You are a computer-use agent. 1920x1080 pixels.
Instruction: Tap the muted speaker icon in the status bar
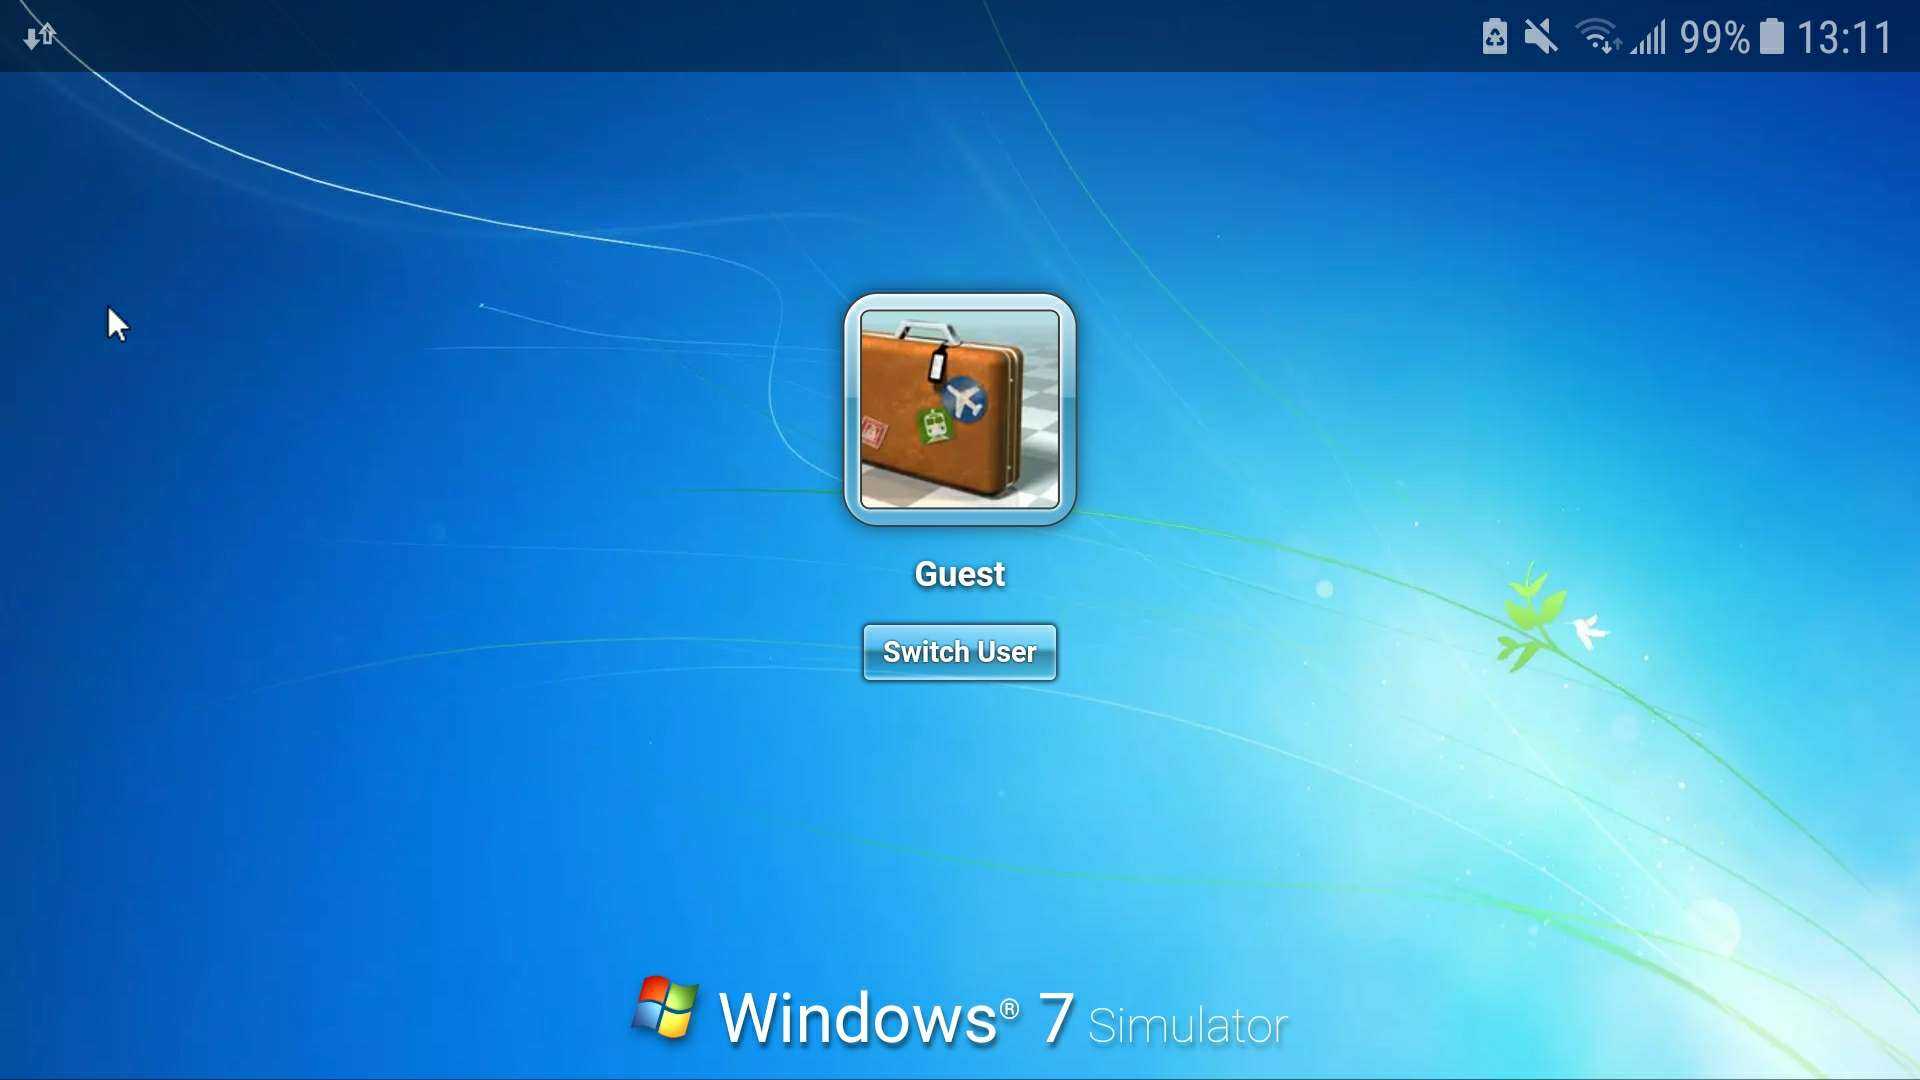[1540, 38]
